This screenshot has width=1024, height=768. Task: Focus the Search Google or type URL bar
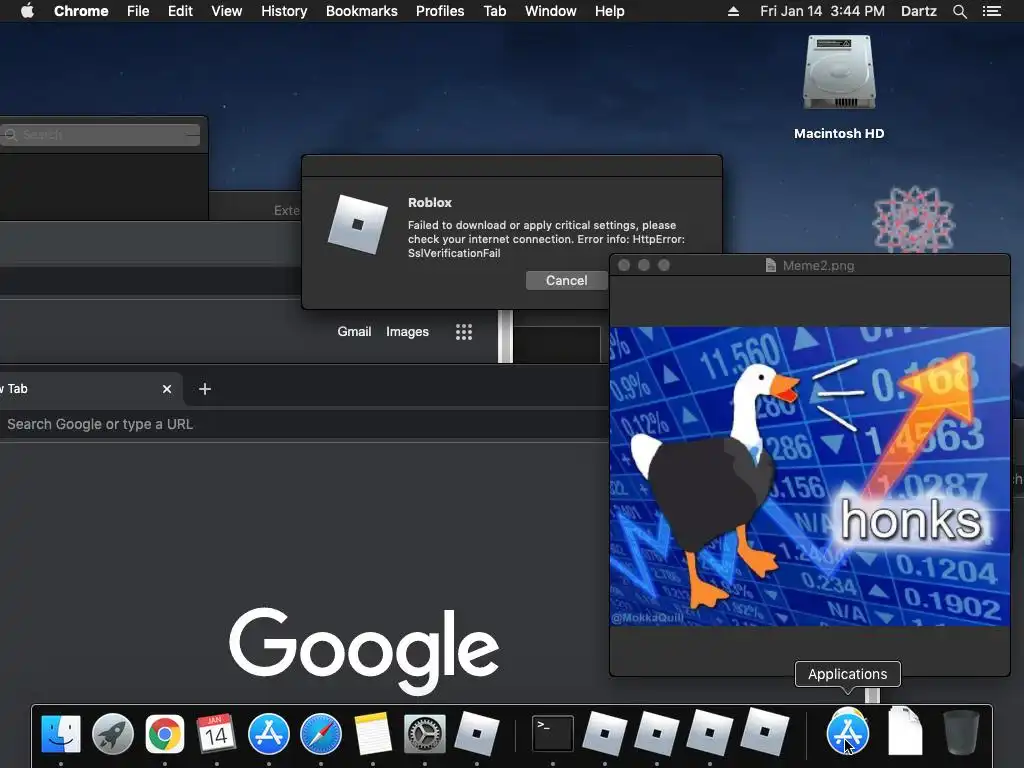point(304,424)
